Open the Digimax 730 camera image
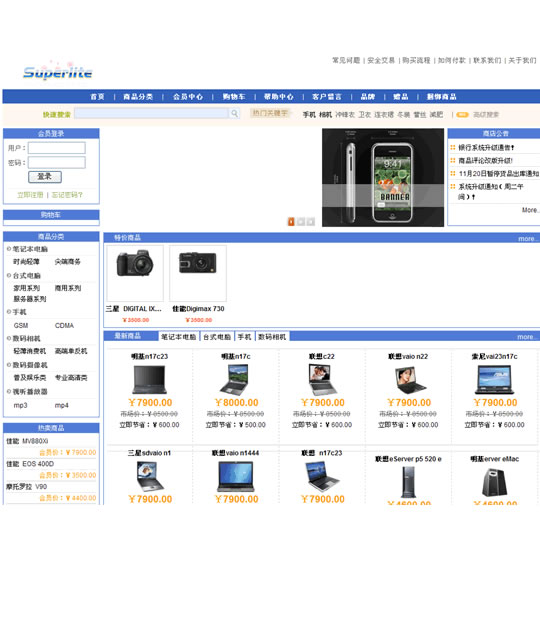The height and width of the screenshot is (630, 540). tap(198, 273)
